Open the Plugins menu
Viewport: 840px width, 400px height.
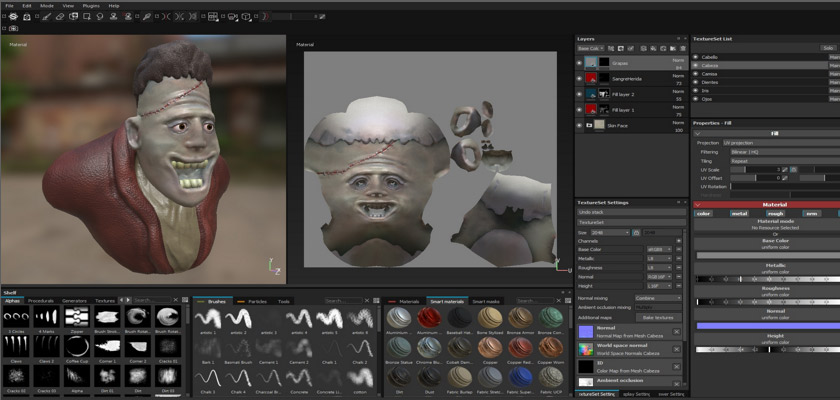tap(91, 5)
